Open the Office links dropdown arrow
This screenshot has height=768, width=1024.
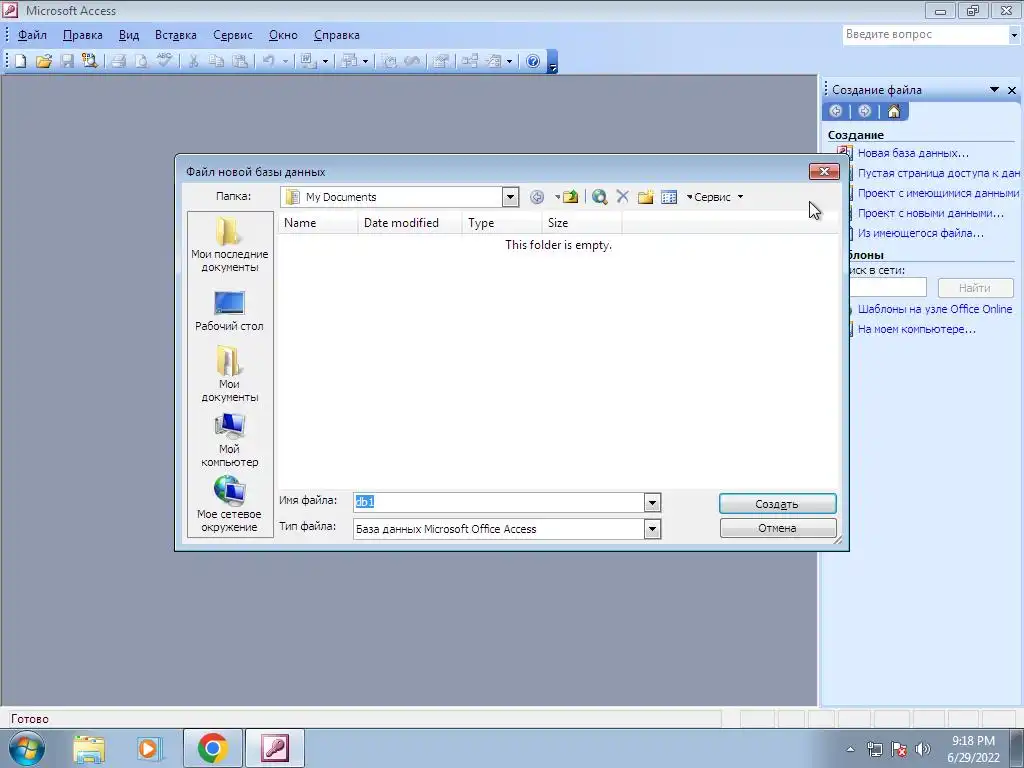click(325, 61)
